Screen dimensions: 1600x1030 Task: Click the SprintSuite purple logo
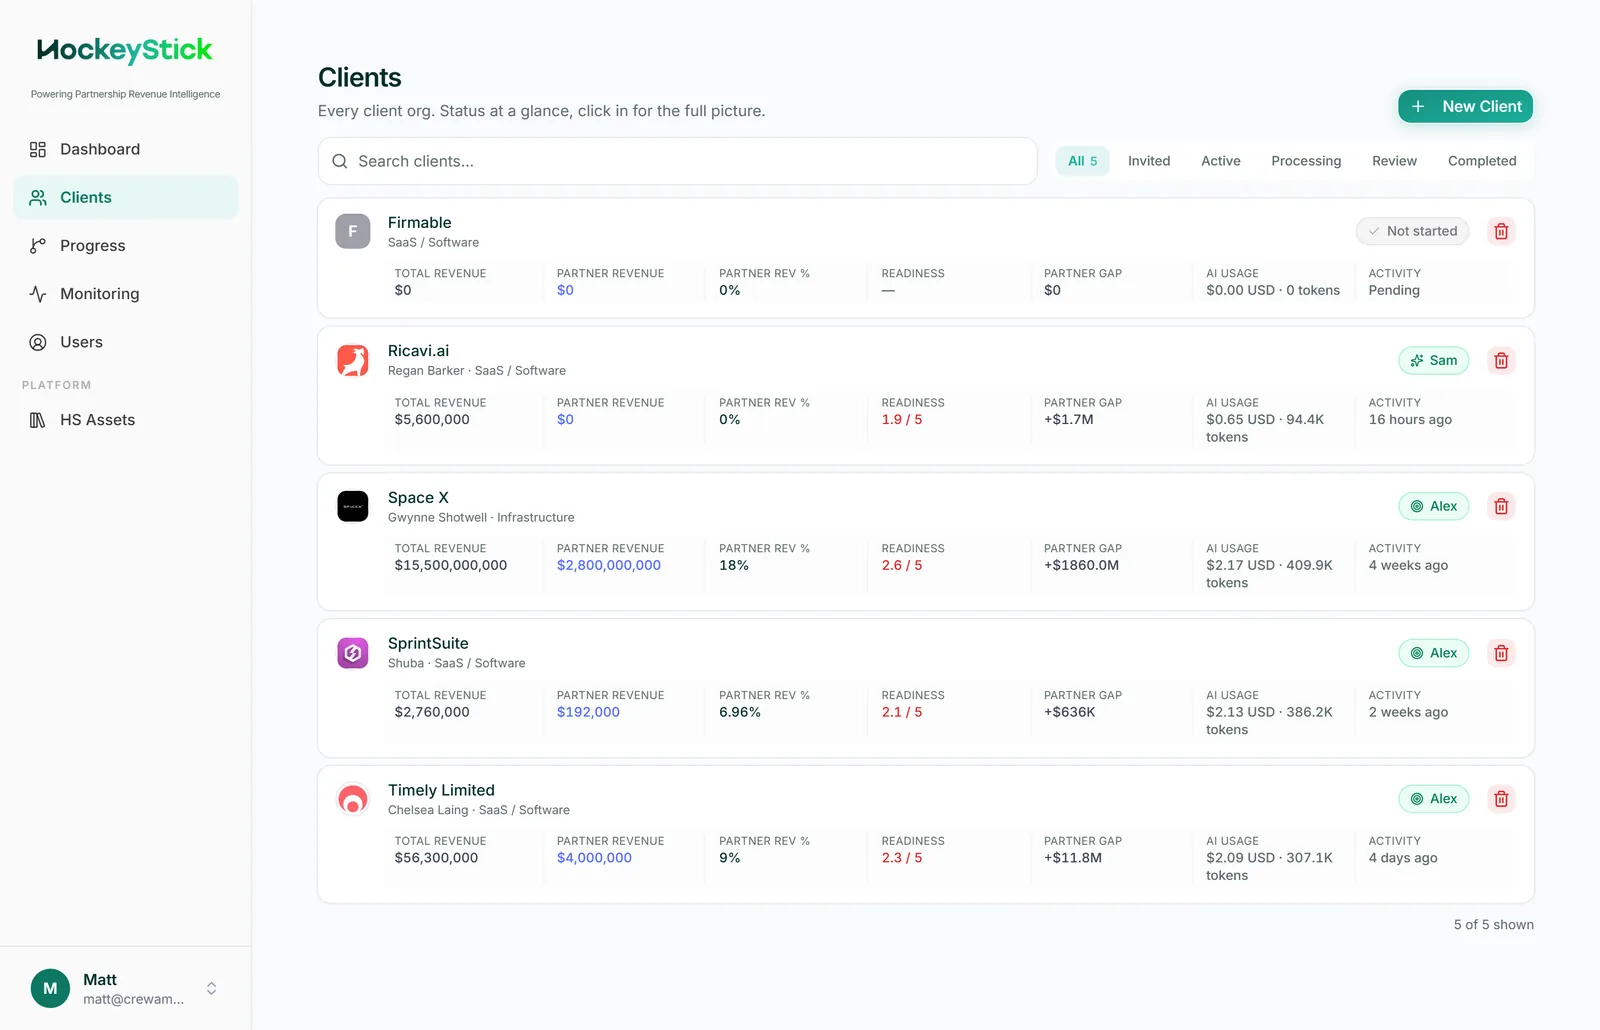[352, 653]
